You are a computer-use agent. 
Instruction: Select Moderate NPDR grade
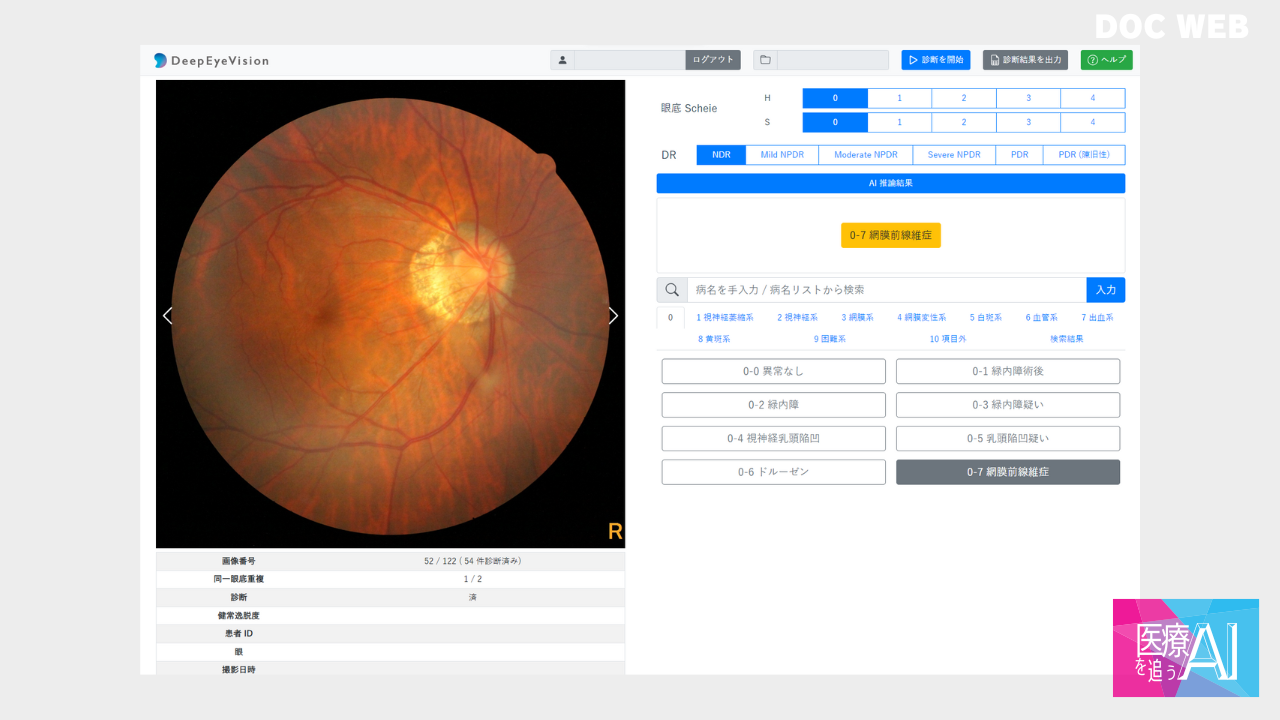click(866, 155)
